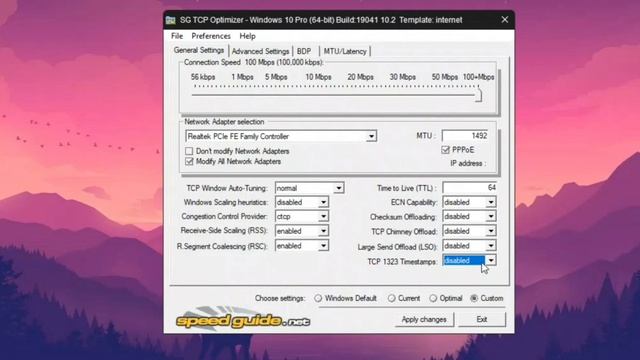Click the MTU value field
Image resolution: width=640 pixels, height=360 pixels.
click(465, 136)
